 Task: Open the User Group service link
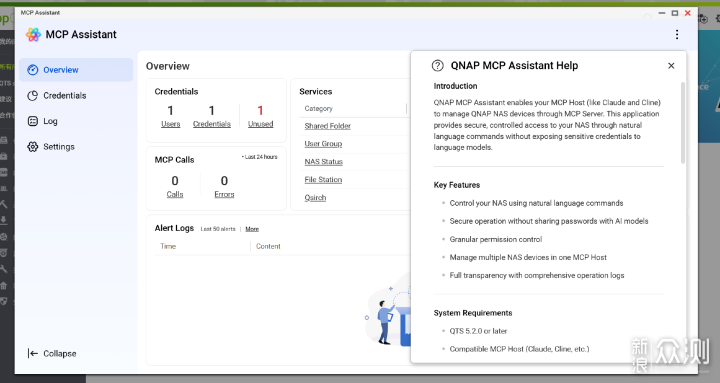tap(323, 144)
